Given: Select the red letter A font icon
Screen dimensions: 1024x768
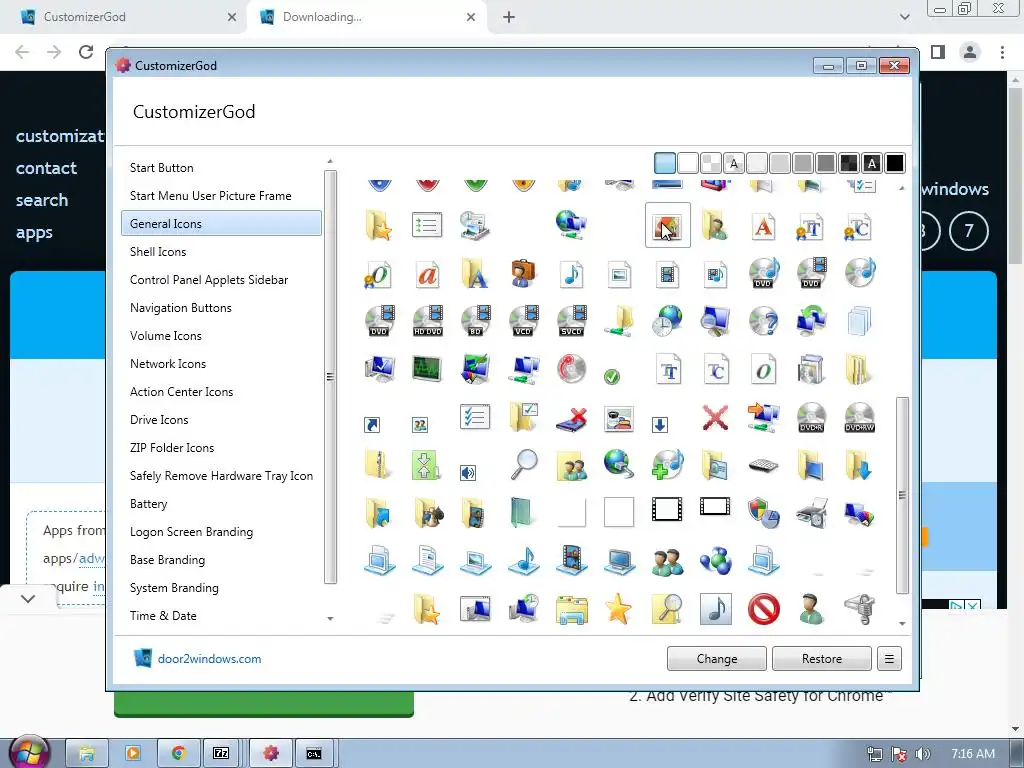Looking at the screenshot, I should (763, 226).
